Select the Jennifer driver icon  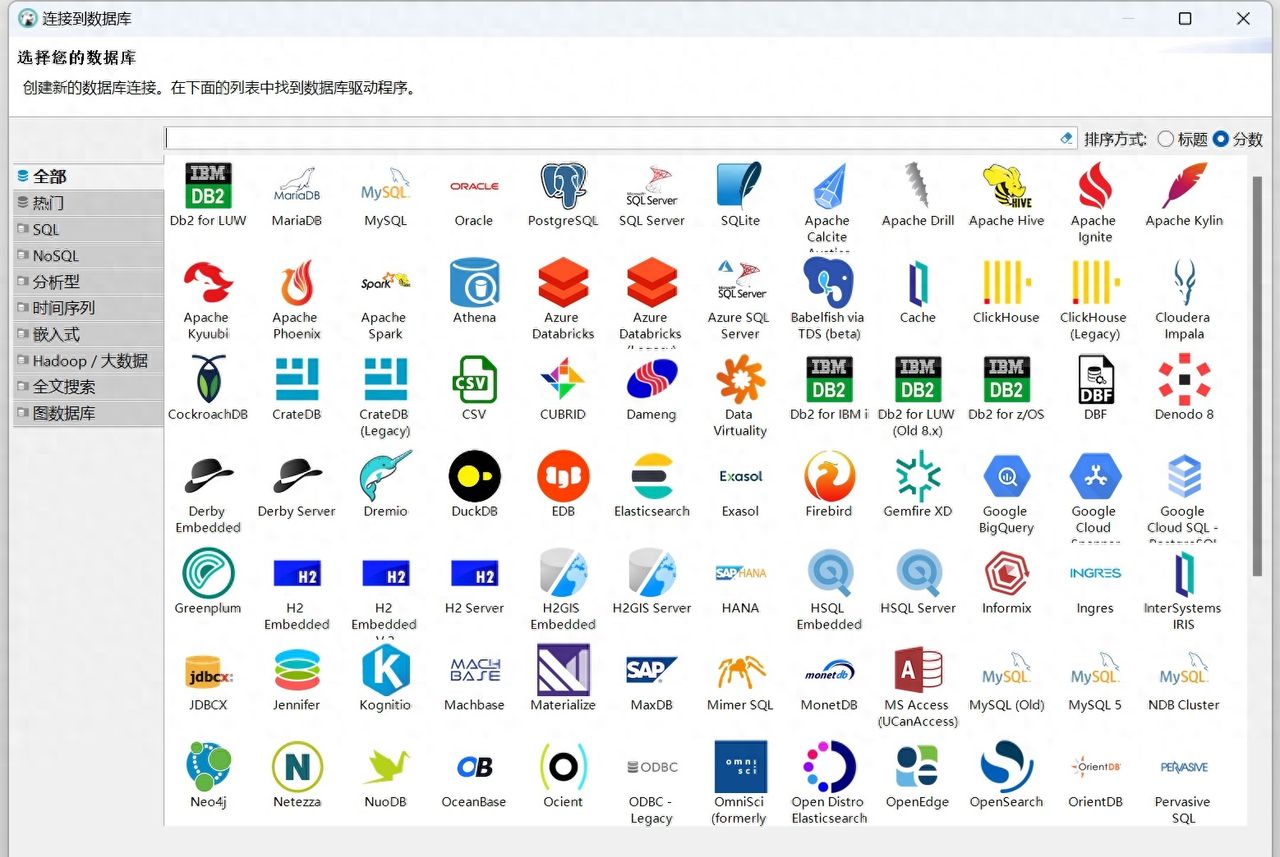(x=296, y=671)
